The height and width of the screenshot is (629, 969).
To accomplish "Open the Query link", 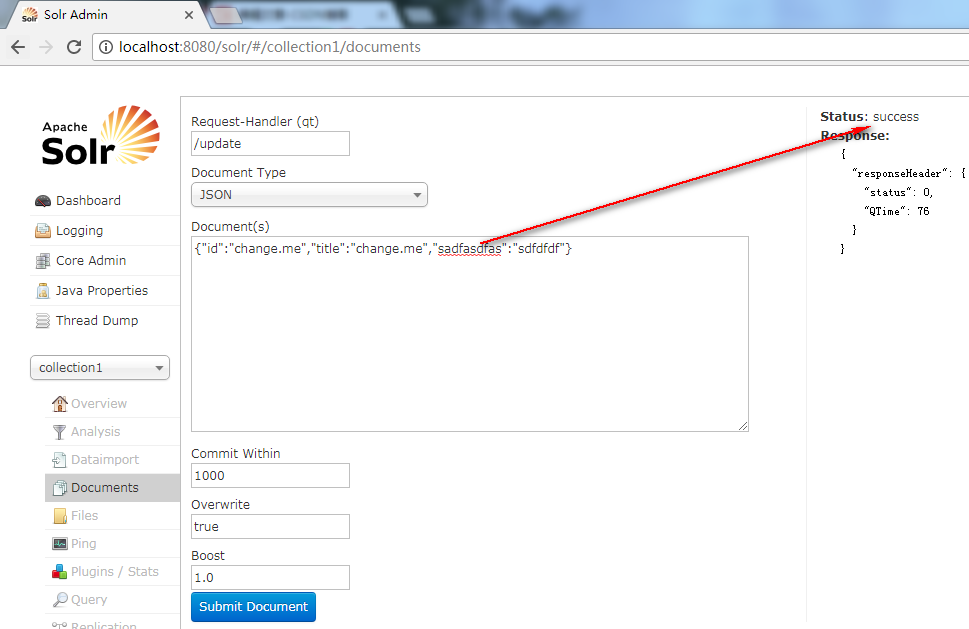I will click(x=89, y=599).
